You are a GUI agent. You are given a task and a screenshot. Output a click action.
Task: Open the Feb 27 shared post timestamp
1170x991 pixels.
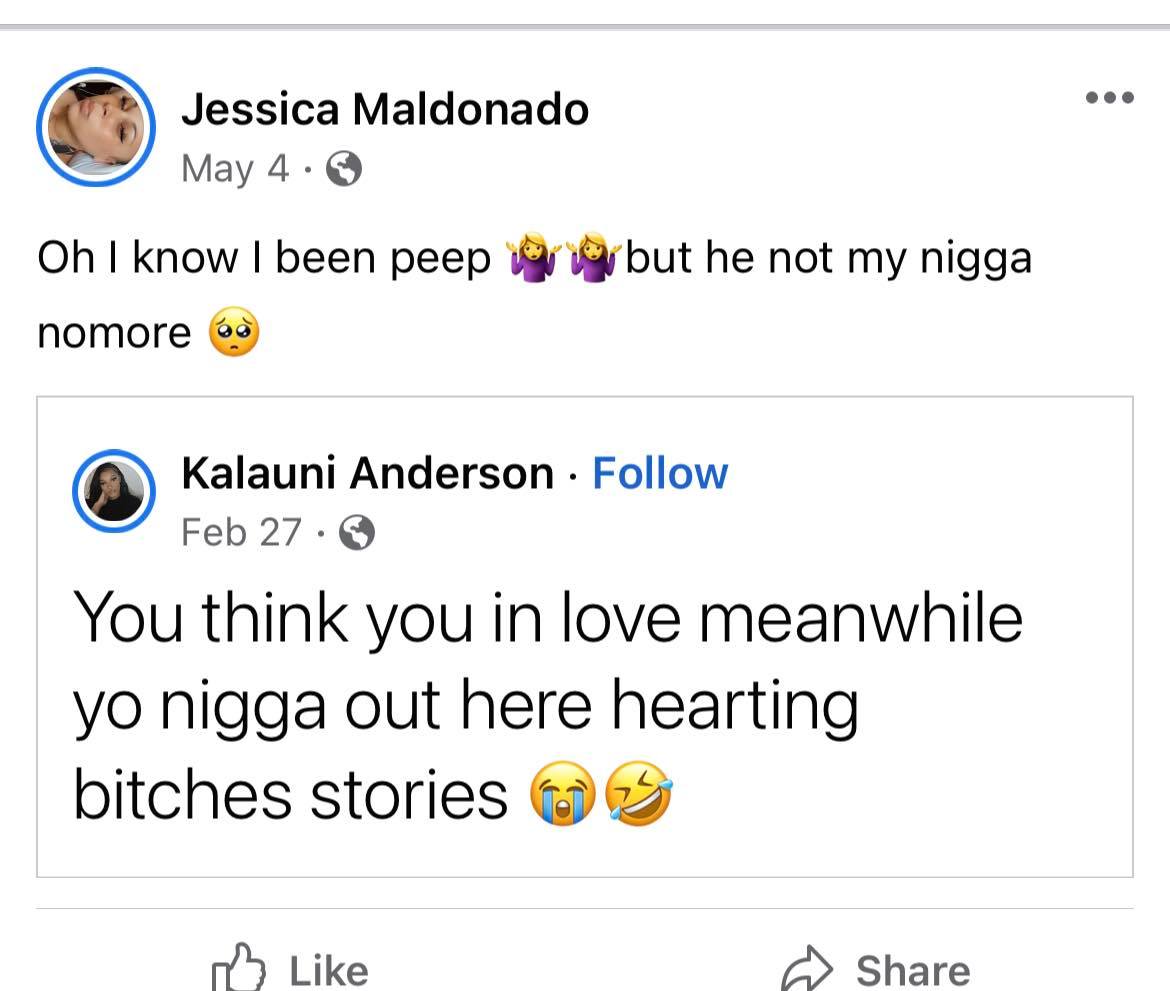[240, 533]
